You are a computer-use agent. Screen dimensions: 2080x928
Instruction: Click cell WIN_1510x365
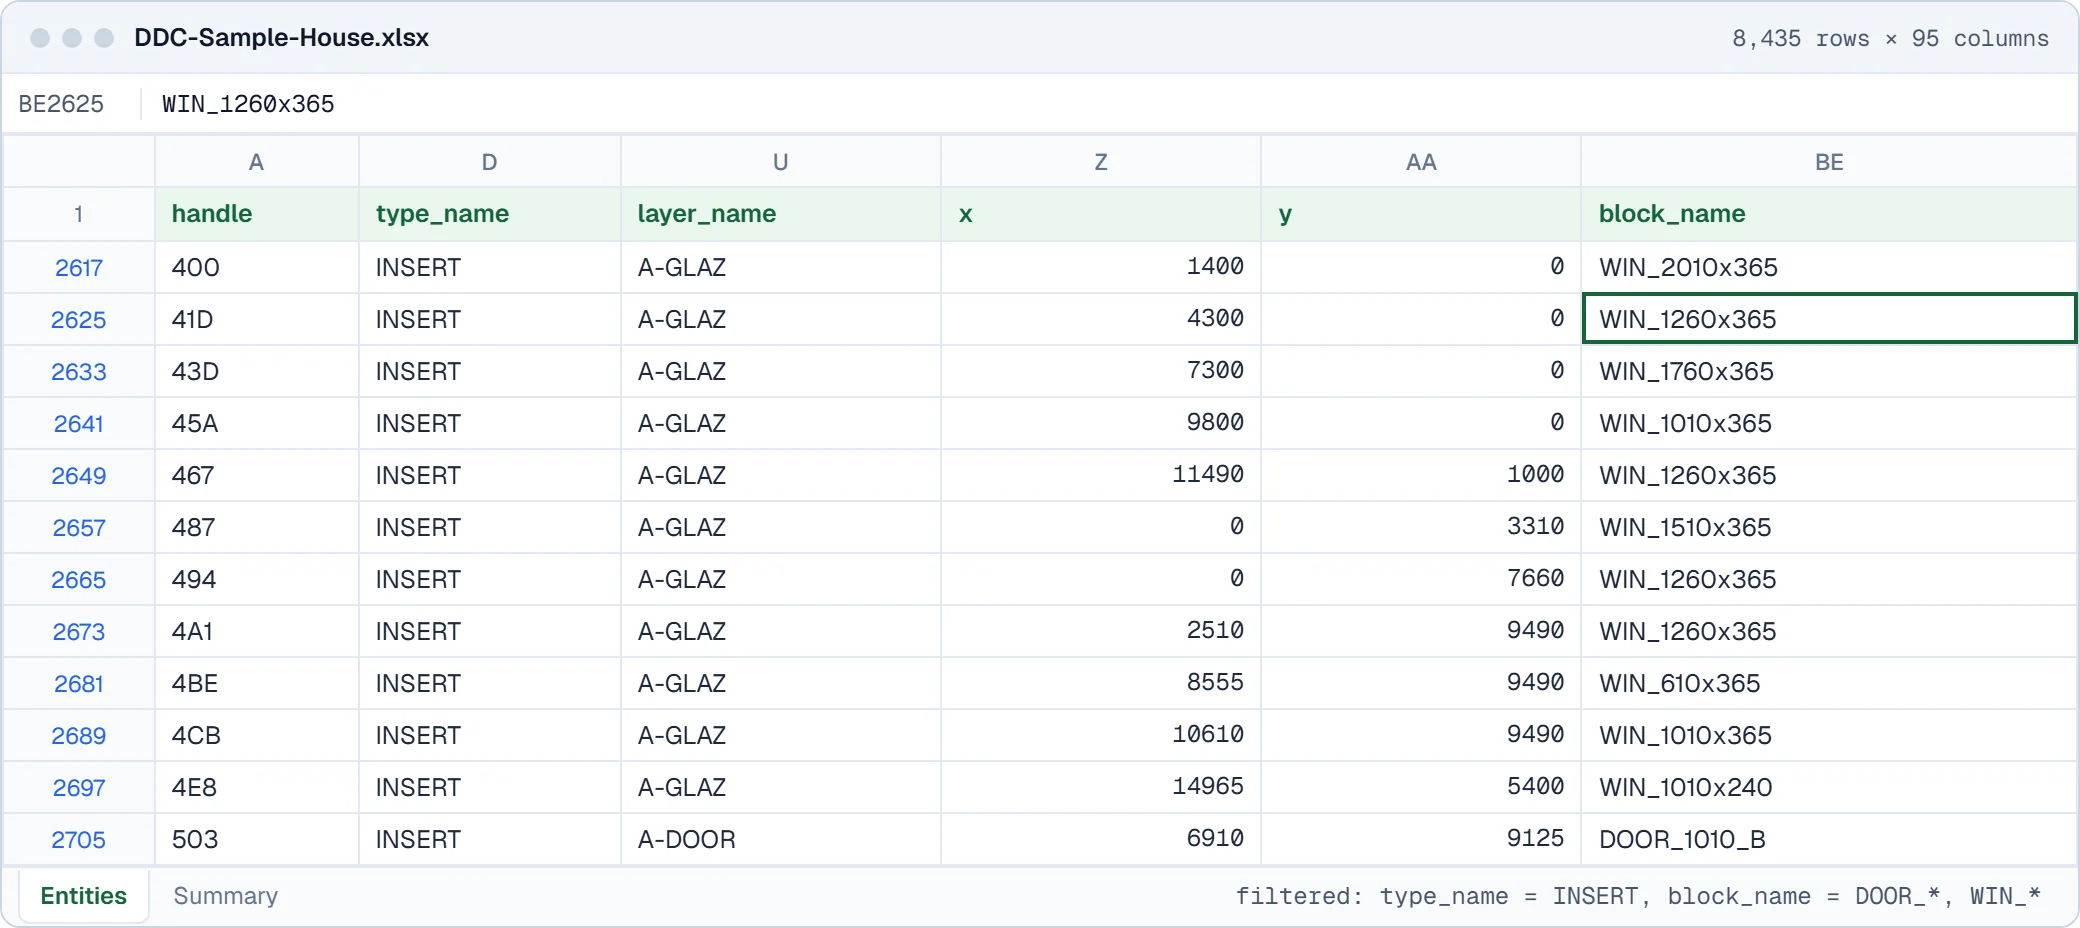pyautogui.click(x=1829, y=528)
